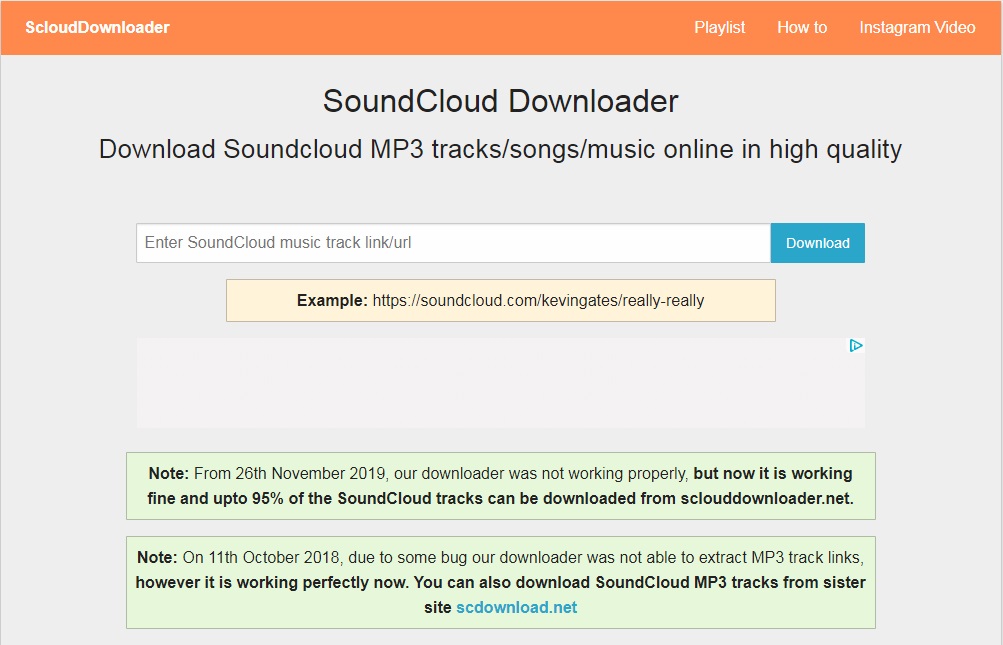Image resolution: width=1003 pixels, height=645 pixels.
Task: Open the How to page
Action: point(802,28)
